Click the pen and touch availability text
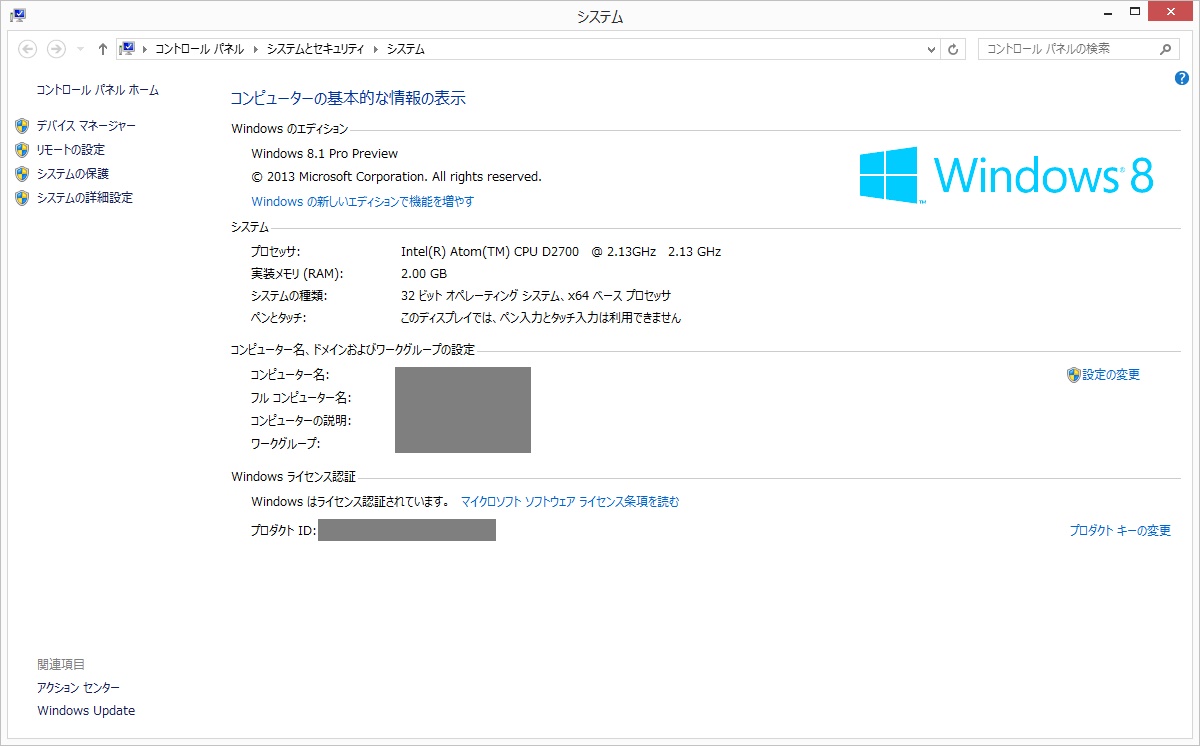Screen dimensions: 1200x746 click(540, 318)
